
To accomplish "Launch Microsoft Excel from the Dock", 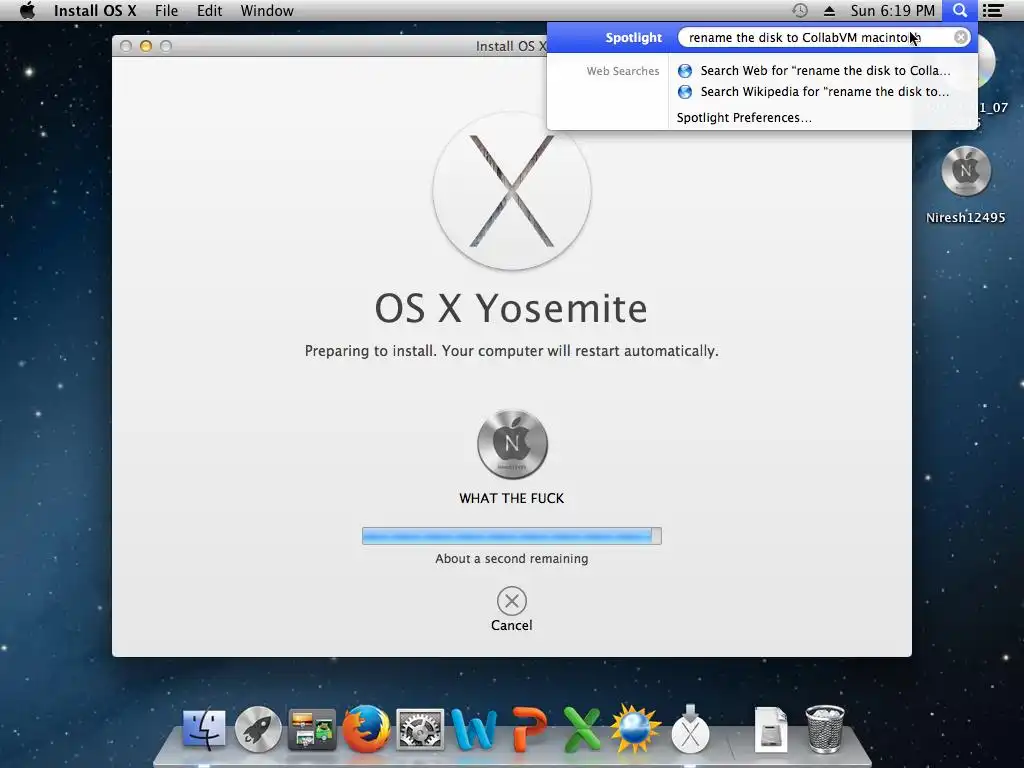I will [x=582, y=729].
